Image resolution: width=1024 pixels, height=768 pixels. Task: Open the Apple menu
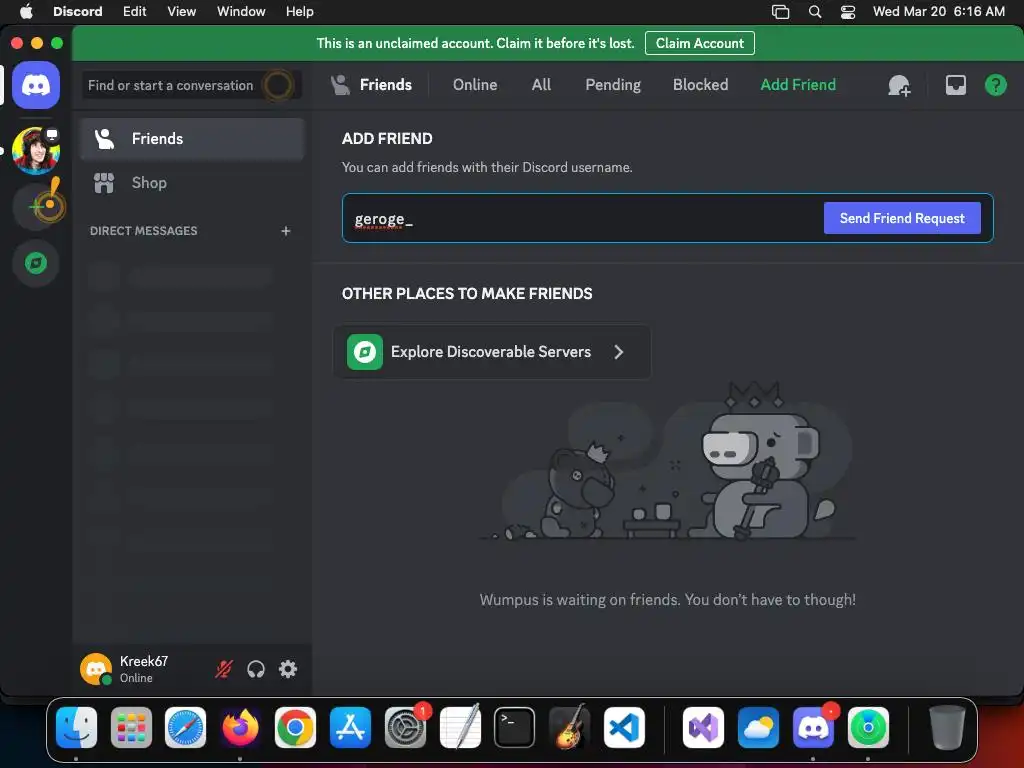[26, 11]
